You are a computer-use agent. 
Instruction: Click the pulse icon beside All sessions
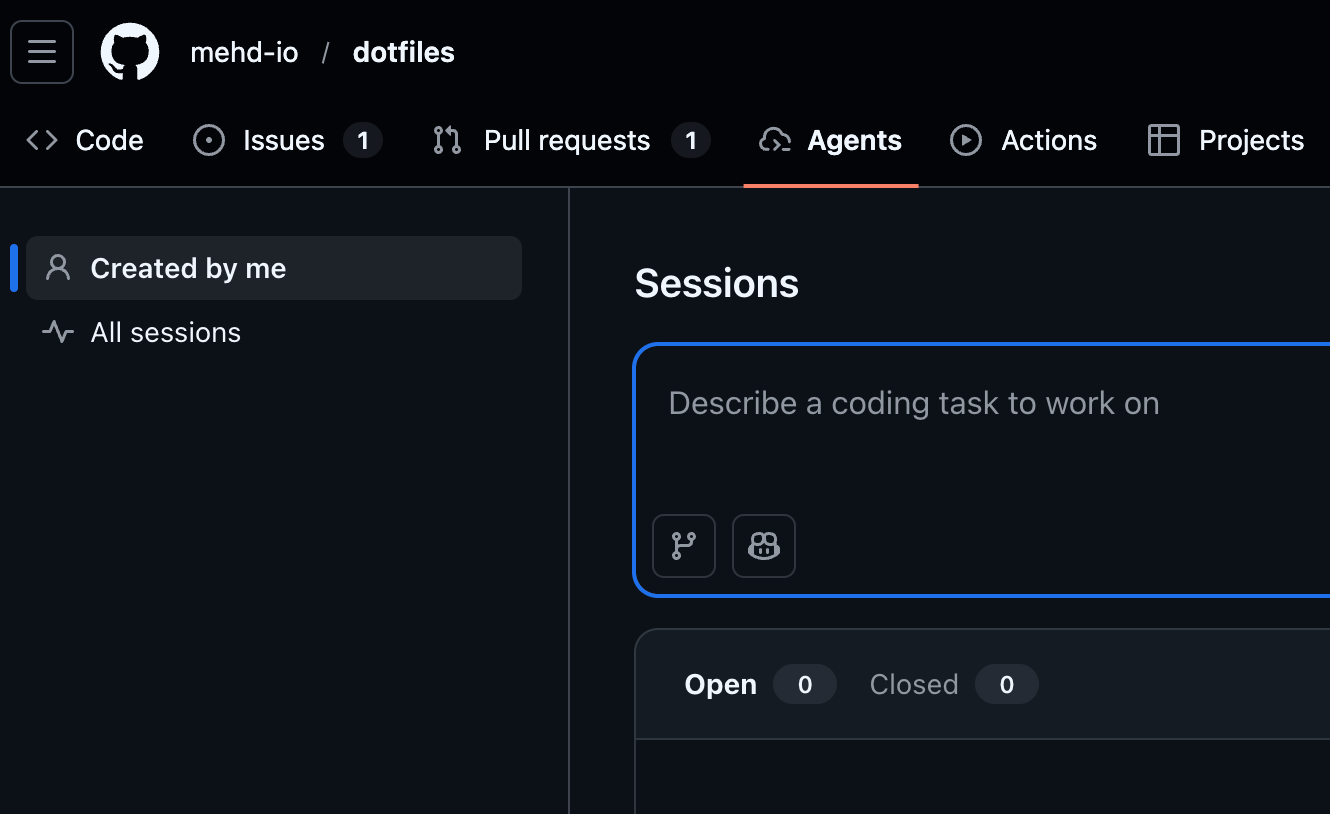pos(58,332)
